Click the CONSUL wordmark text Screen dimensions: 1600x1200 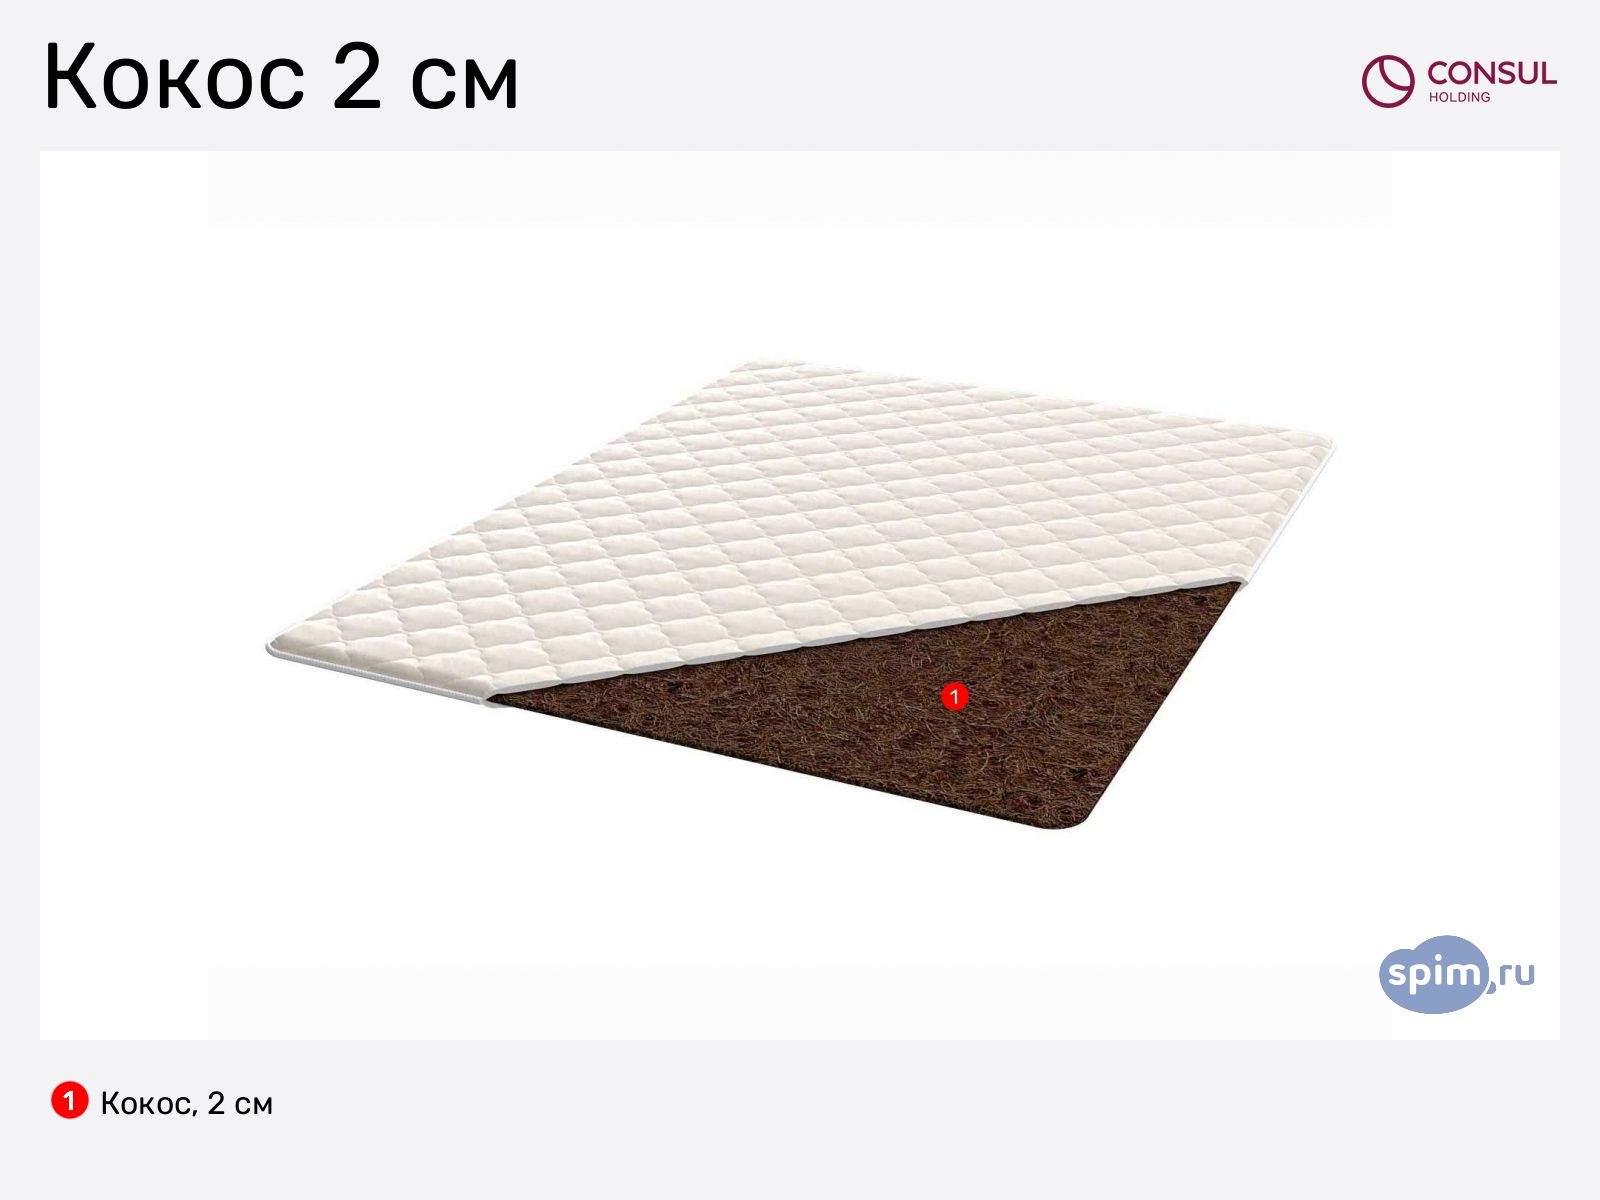[x=1492, y=73]
